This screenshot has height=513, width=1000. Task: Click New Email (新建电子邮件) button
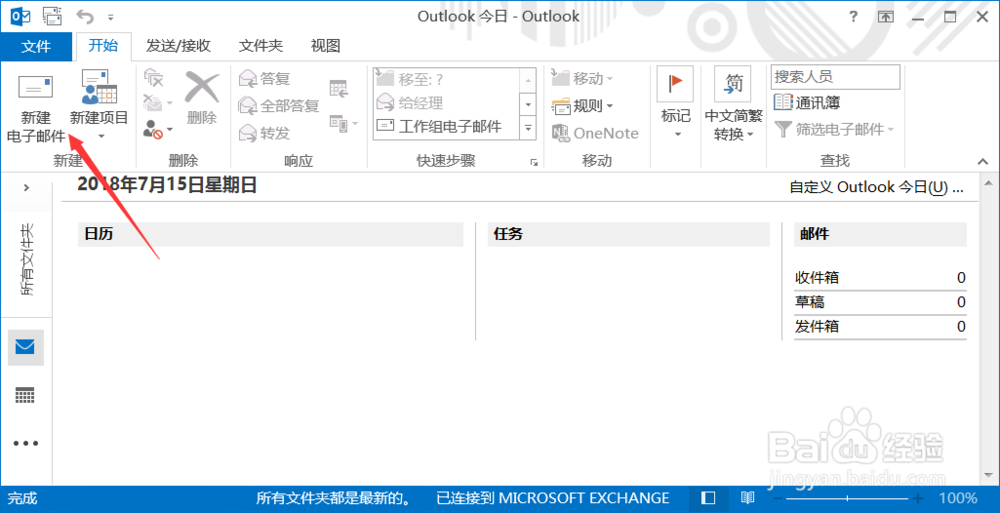click(x=36, y=108)
